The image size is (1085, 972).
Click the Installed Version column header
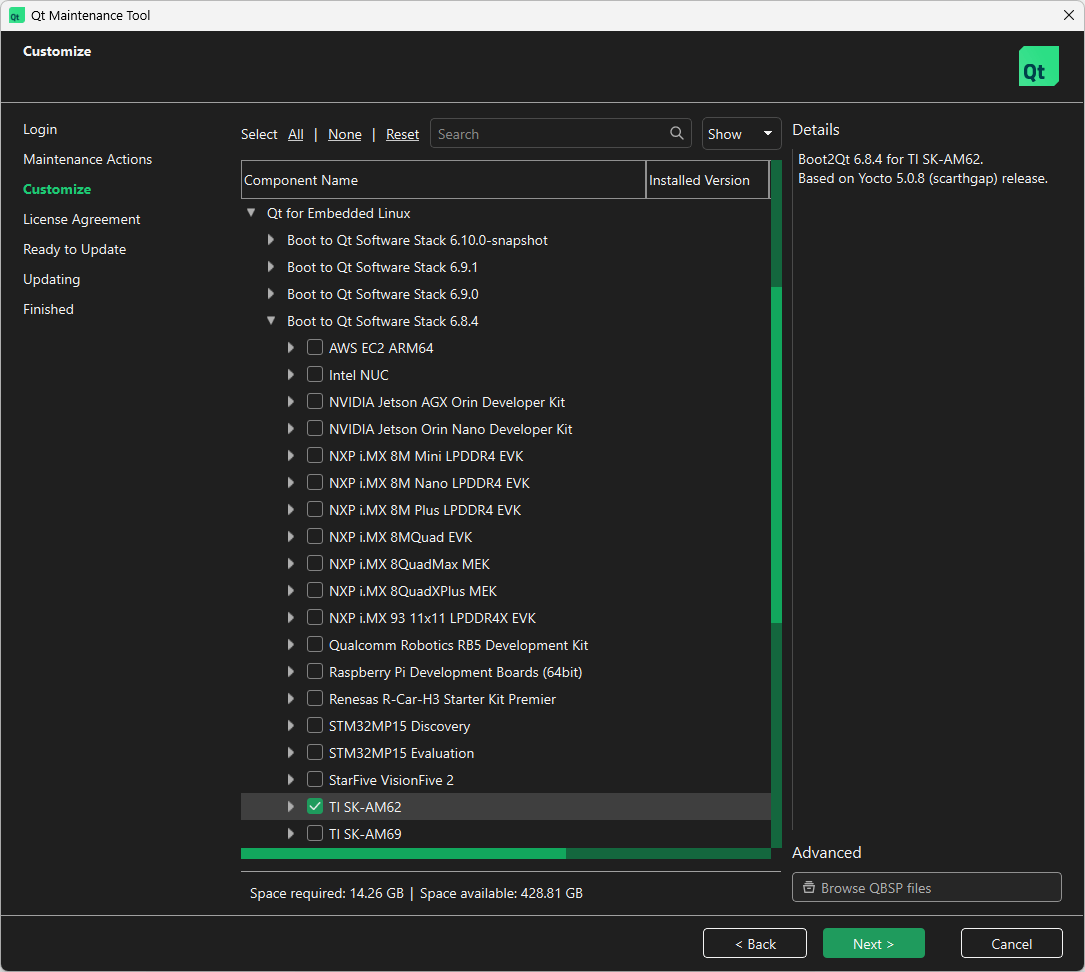click(706, 180)
